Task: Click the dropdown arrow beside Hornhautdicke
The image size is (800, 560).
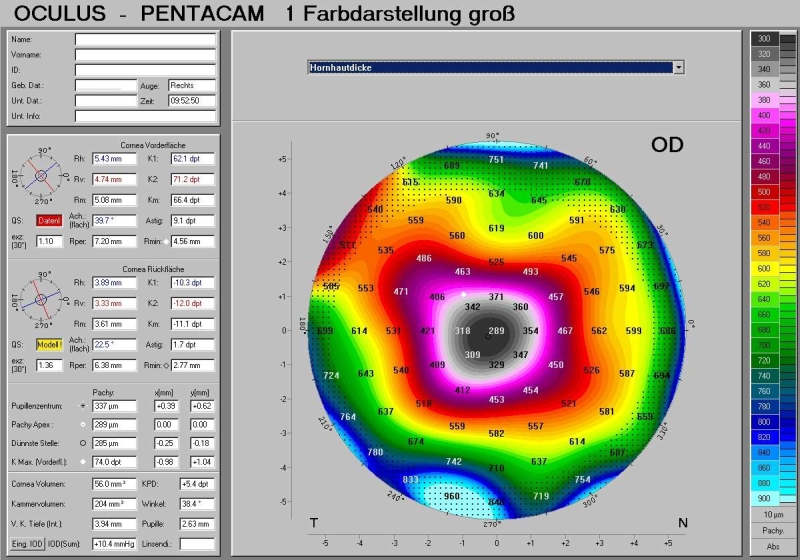Action: coord(679,67)
